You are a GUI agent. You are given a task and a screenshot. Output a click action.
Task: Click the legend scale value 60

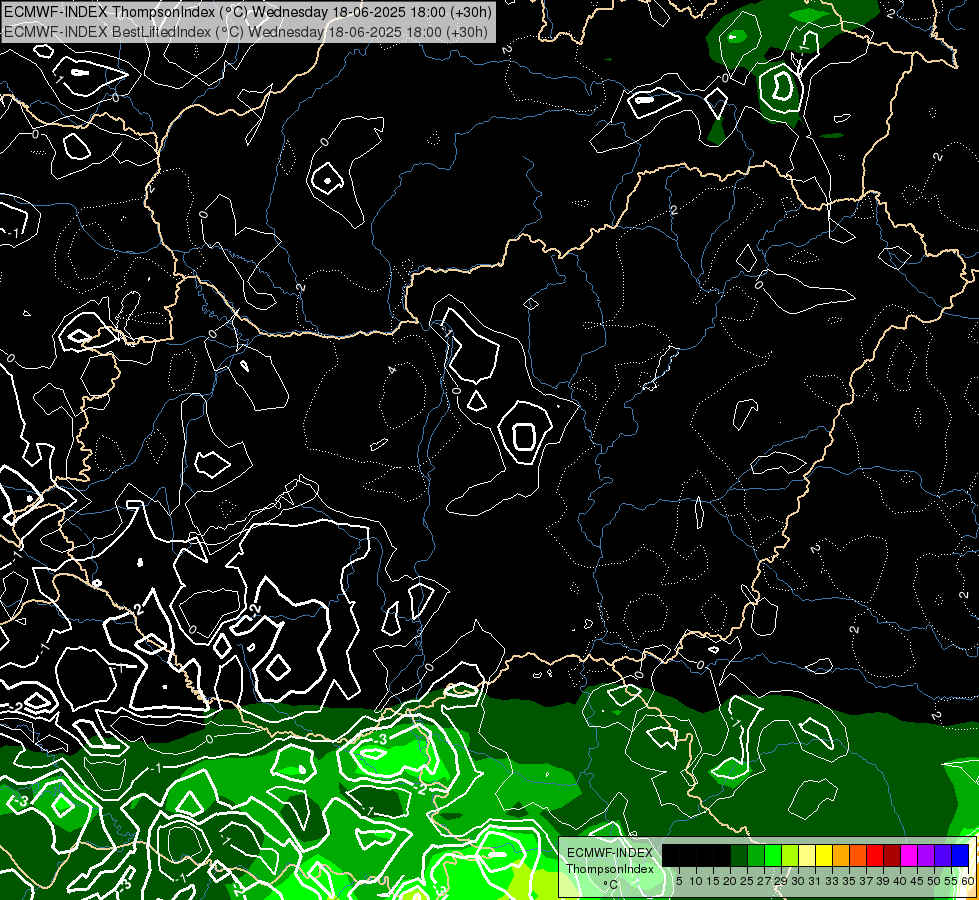point(968,881)
